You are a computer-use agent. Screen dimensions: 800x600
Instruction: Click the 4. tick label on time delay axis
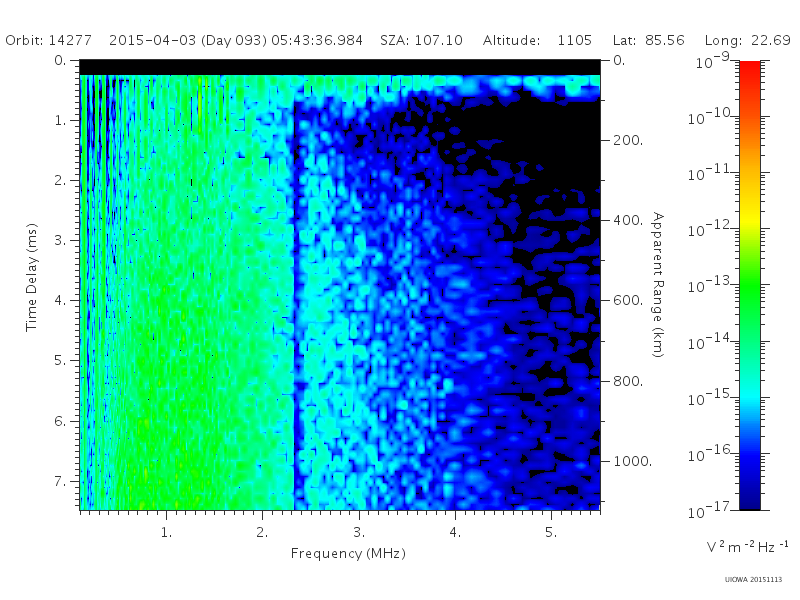click(60, 300)
